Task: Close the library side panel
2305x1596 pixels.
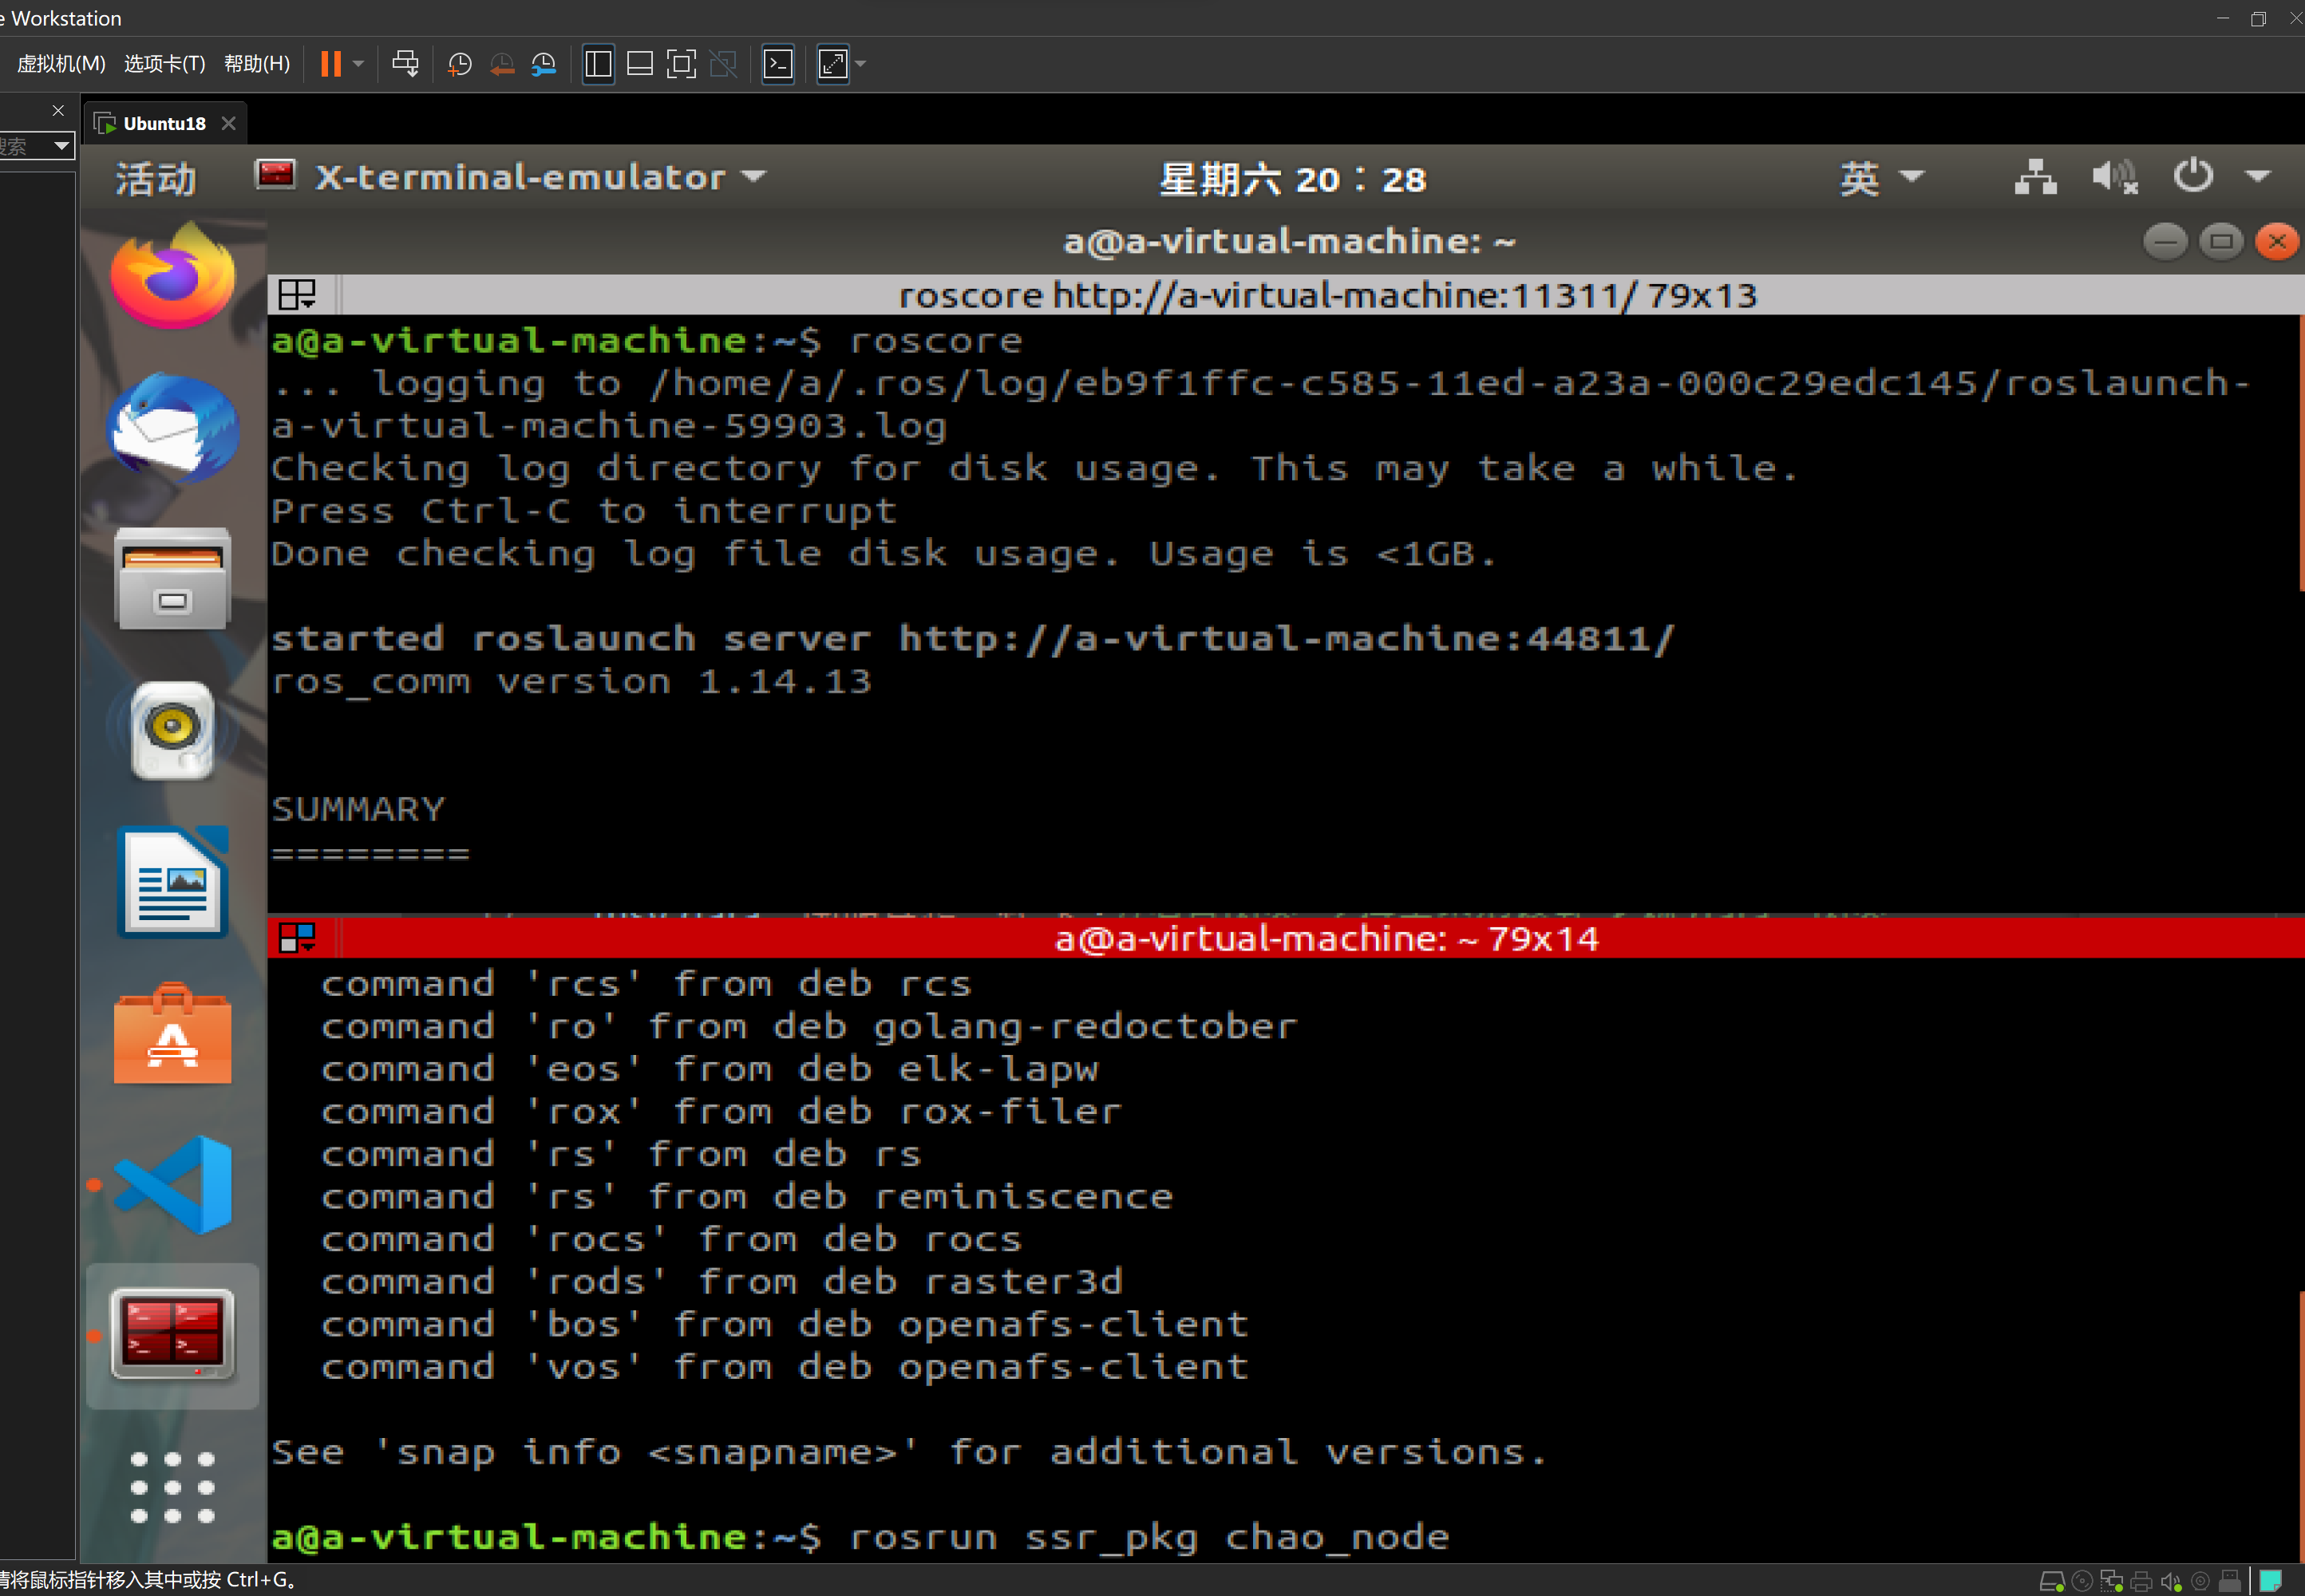Action: (58, 110)
